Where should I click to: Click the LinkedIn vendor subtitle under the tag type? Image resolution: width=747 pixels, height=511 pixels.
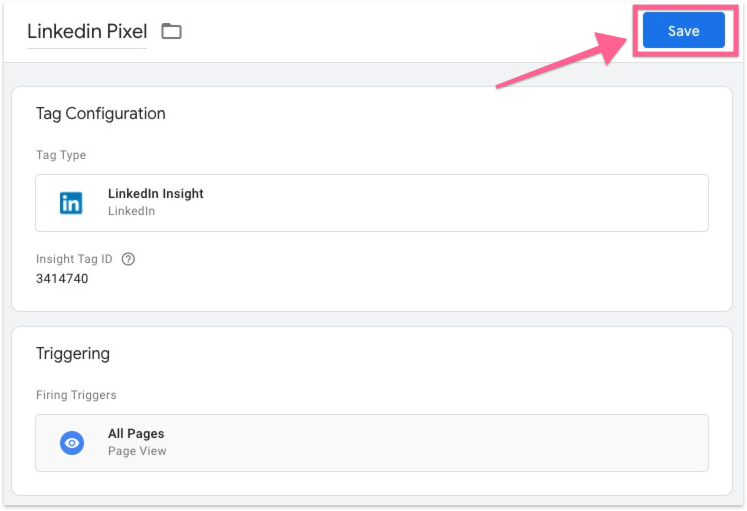tap(131, 211)
